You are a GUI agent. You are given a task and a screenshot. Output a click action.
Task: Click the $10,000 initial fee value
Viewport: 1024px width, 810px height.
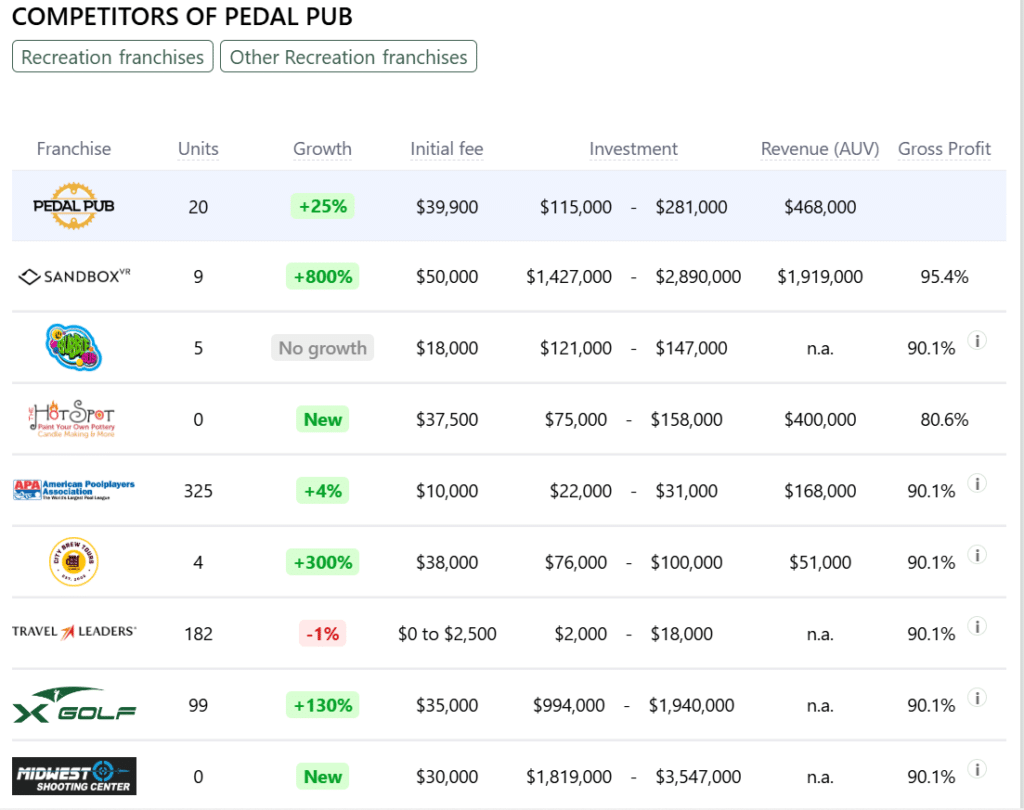pos(447,491)
